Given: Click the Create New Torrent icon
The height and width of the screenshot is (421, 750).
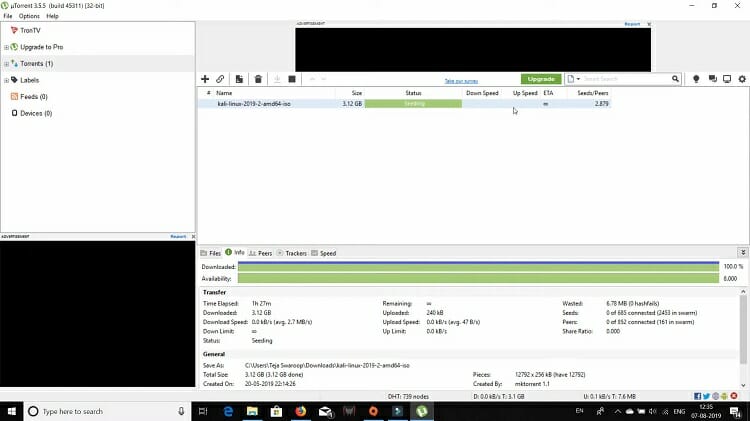Looking at the screenshot, I should 239,79.
